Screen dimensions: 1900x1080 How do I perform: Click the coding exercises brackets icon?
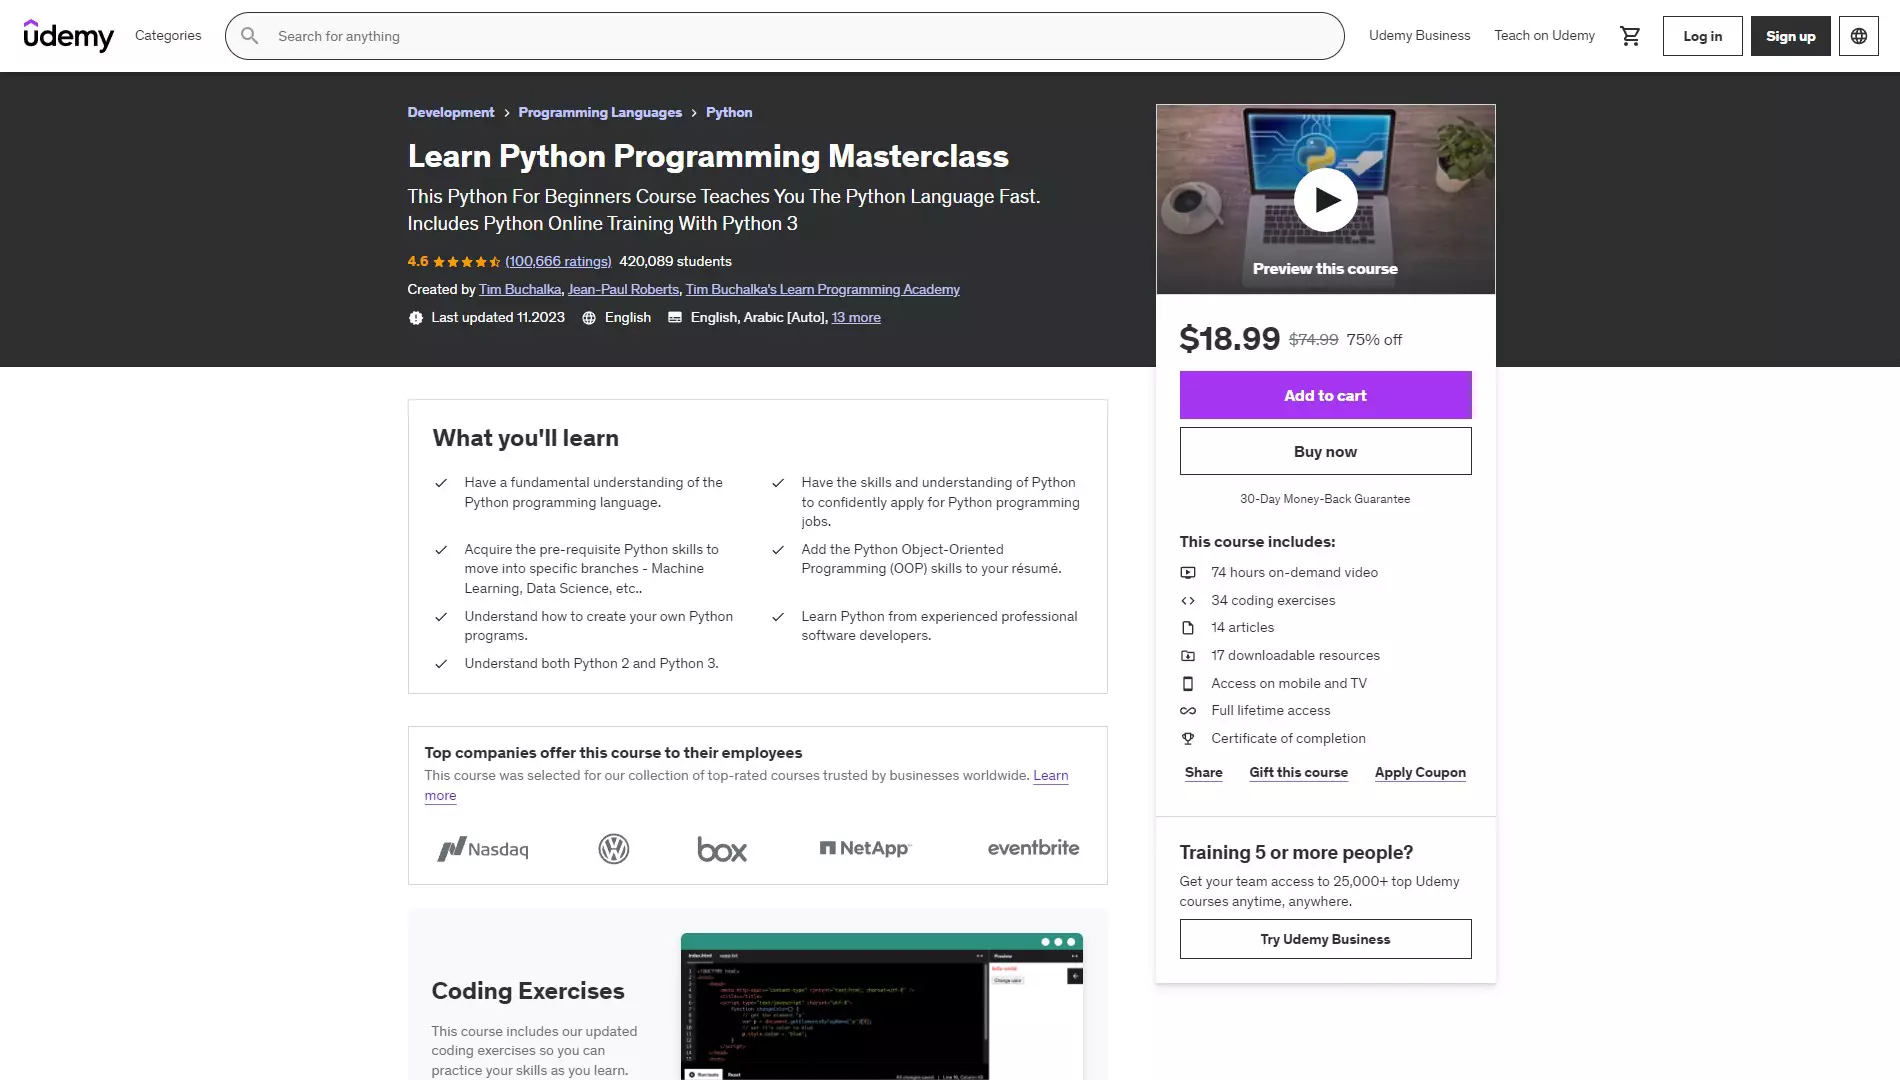point(1188,601)
